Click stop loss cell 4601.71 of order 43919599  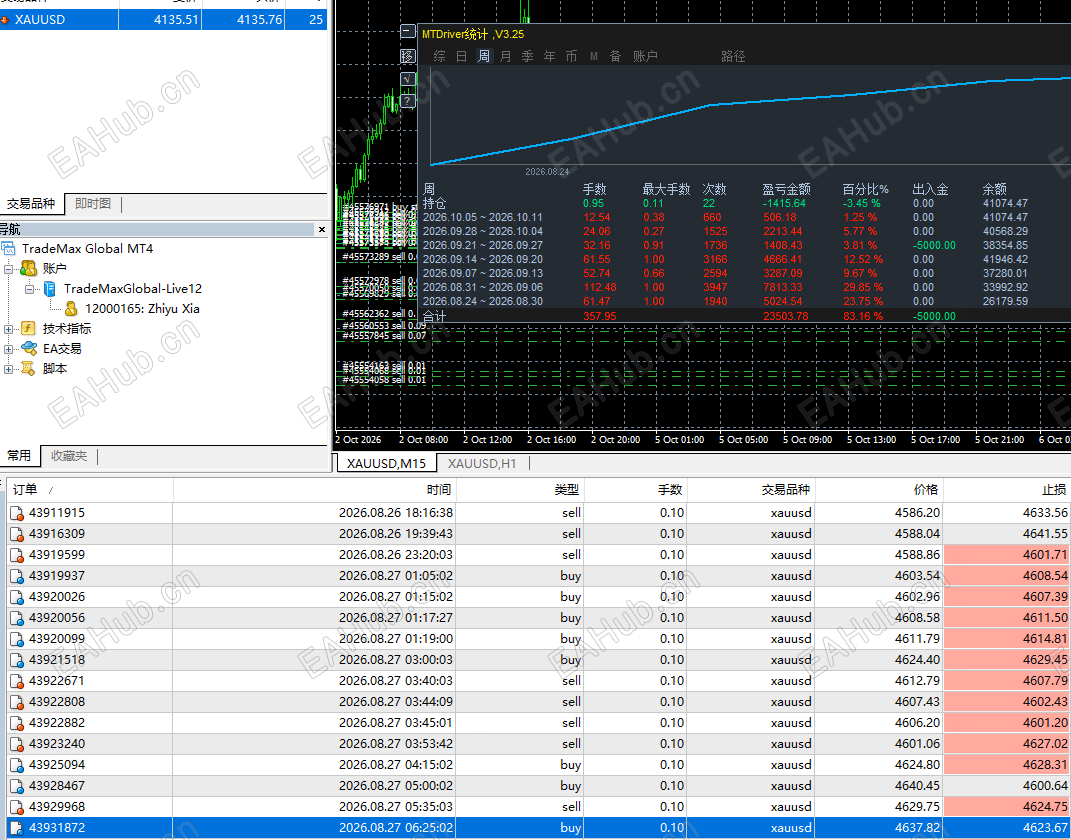click(x=1007, y=555)
